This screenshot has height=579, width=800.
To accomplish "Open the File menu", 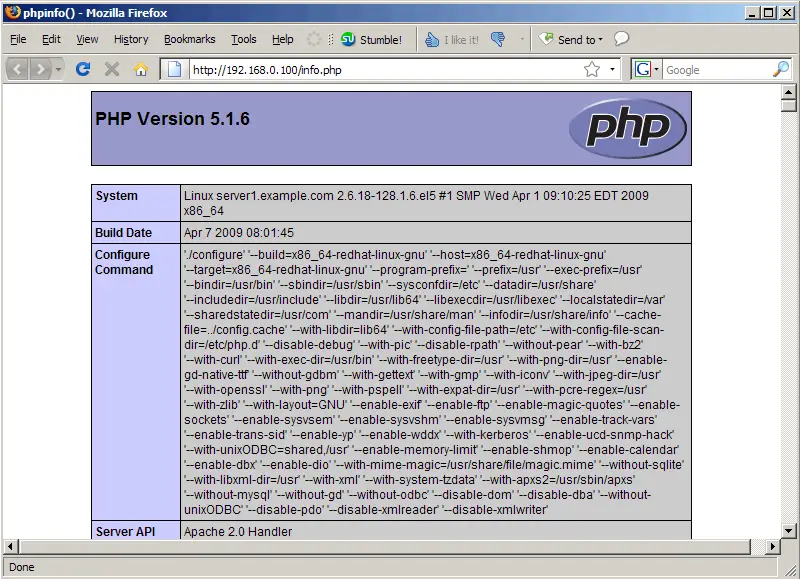I will pos(18,39).
